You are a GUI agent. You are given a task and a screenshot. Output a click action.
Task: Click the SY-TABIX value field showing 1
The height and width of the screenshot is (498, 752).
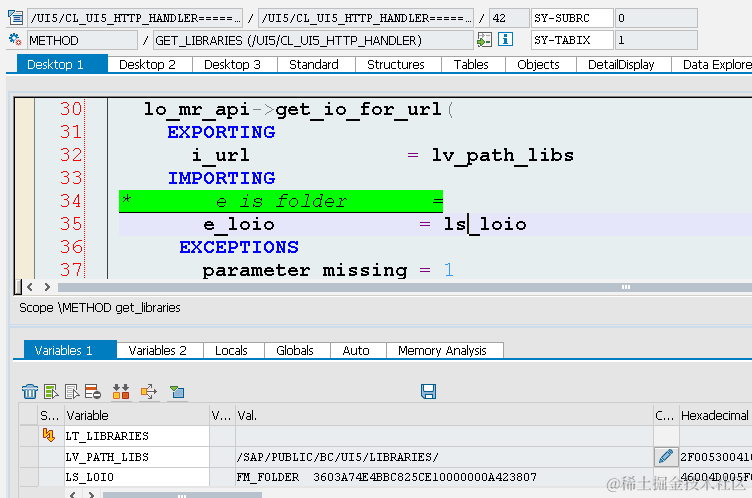coord(656,40)
